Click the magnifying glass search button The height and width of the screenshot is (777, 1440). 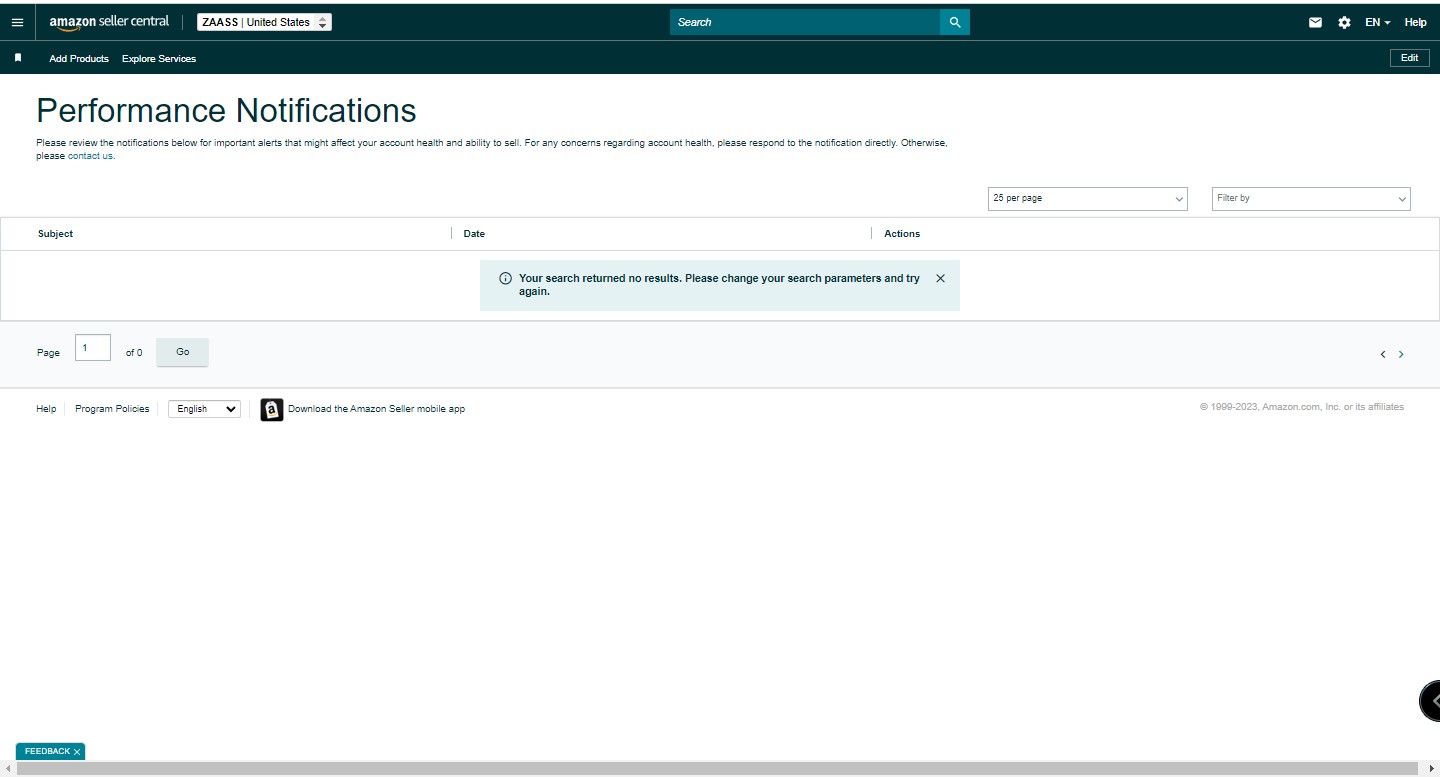(955, 22)
